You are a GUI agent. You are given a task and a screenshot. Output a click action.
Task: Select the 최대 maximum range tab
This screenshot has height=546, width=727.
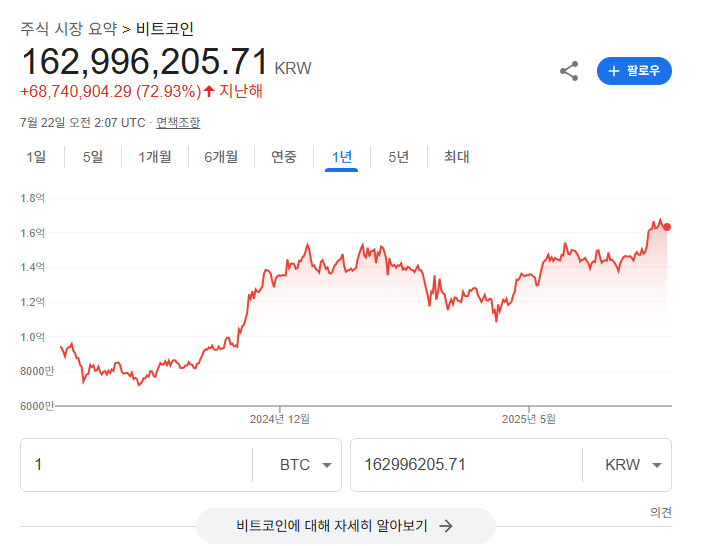click(x=456, y=157)
